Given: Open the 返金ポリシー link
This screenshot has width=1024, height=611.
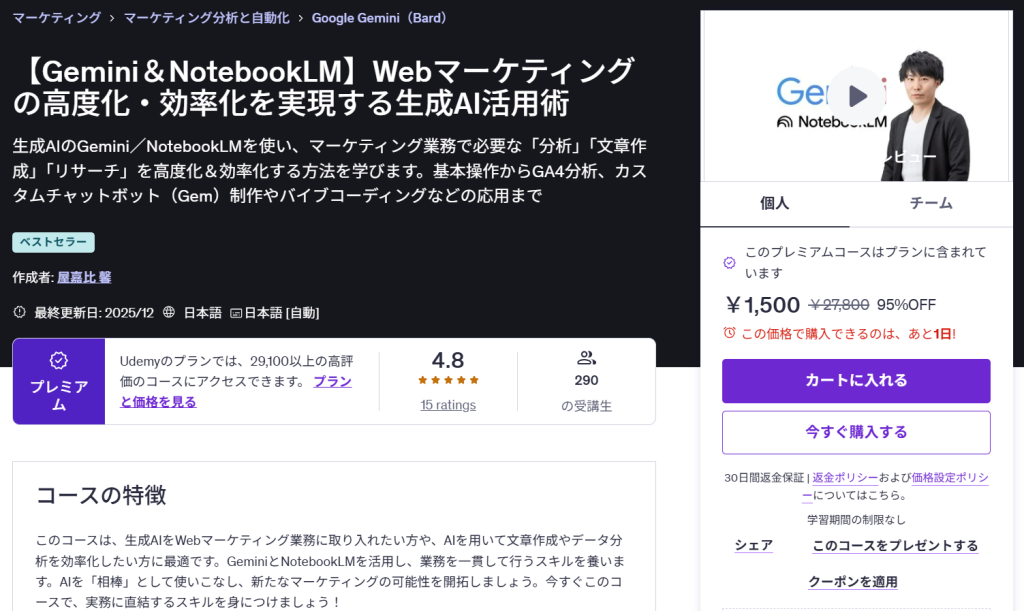Looking at the screenshot, I should (845, 478).
